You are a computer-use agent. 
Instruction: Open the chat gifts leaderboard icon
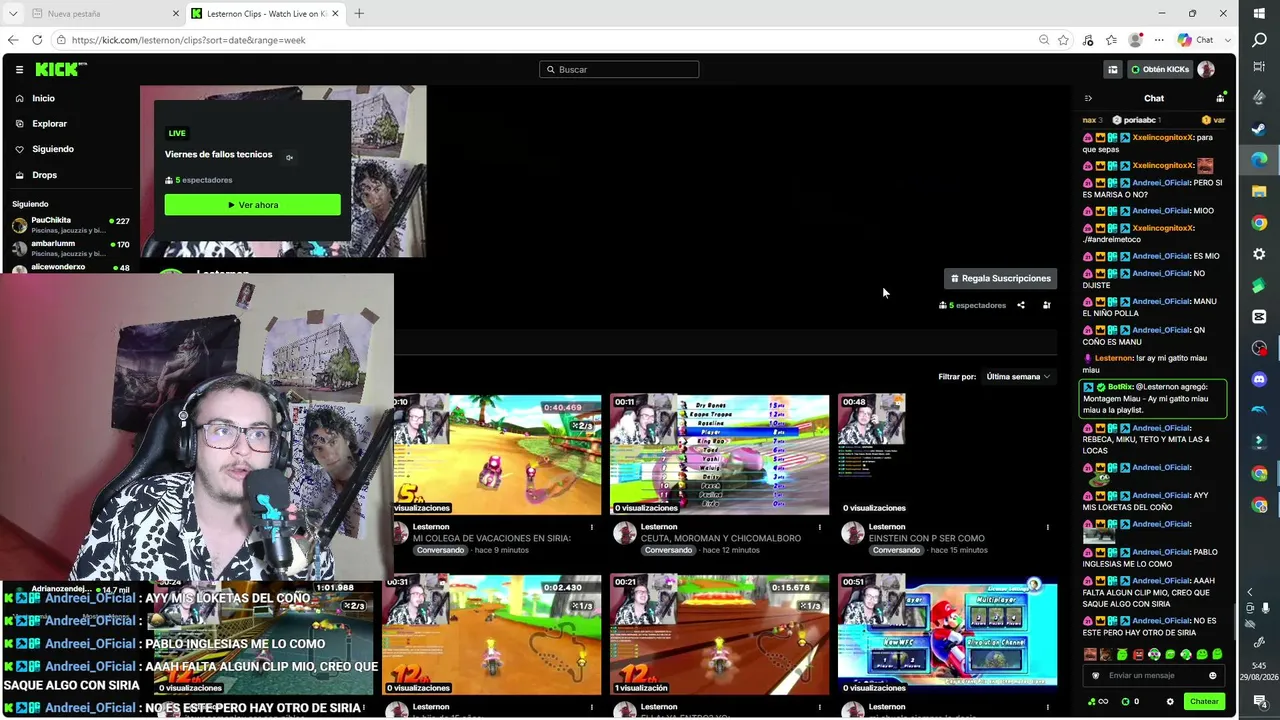(1220, 98)
